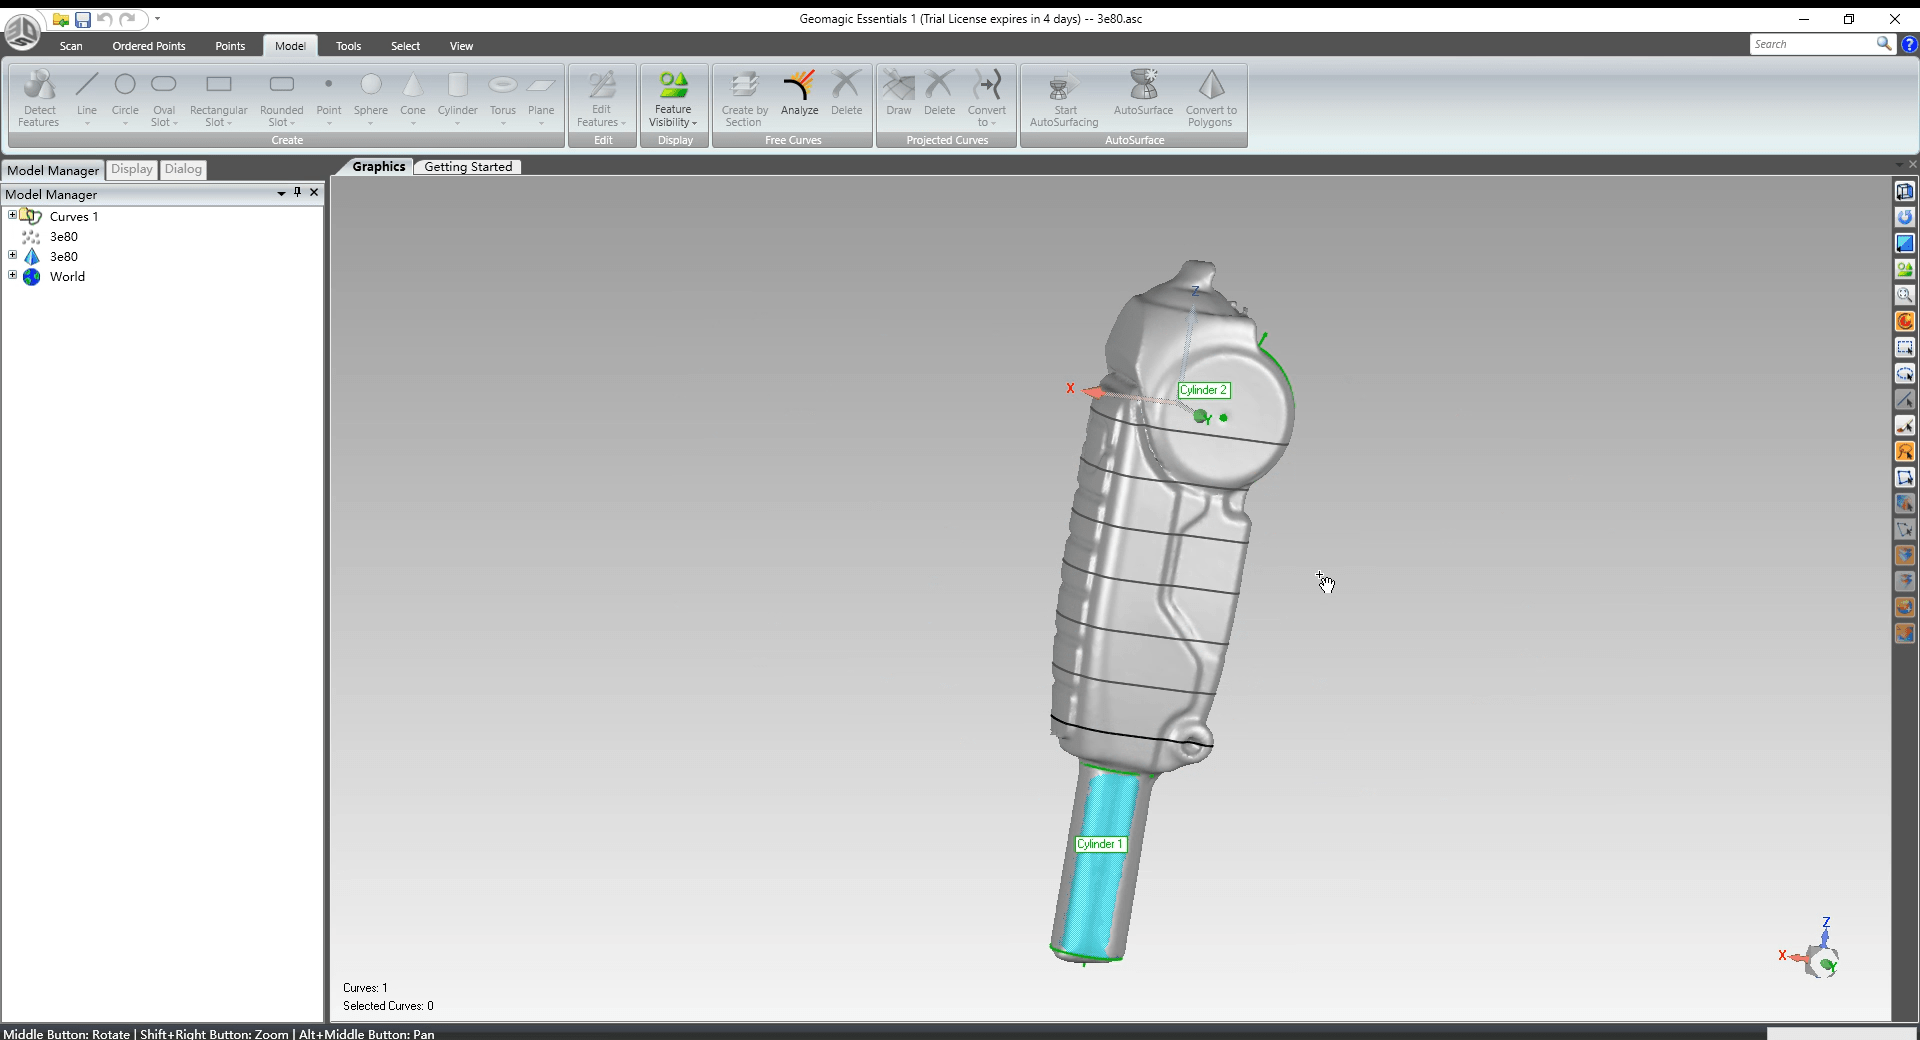Click Delete under Projected Curves
The height and width of the screenshot is (1040, 1920).
941,95
